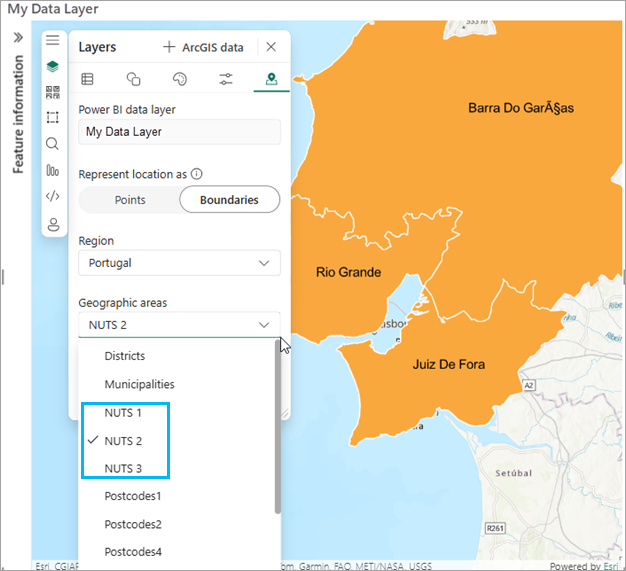Click the plus icon beside ArcGIS data
626x571 pixels.
coord(169,47)
